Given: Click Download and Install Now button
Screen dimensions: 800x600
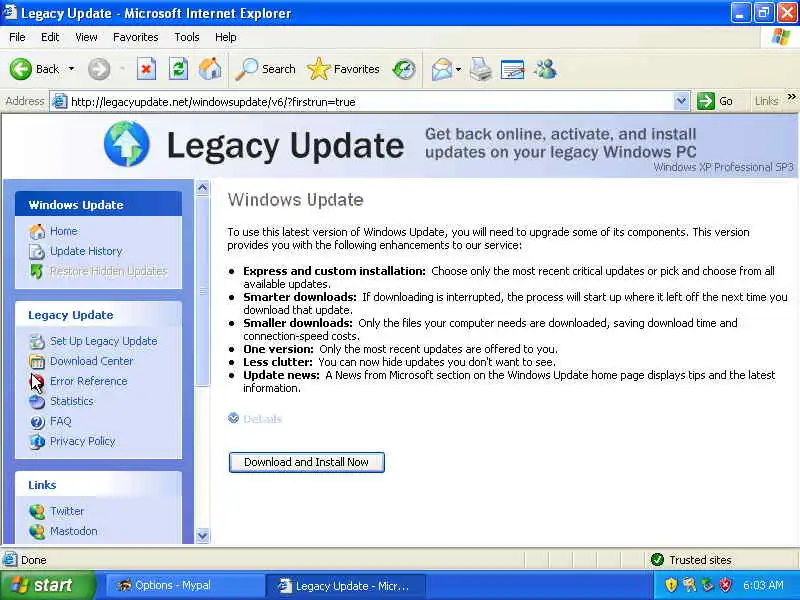Looking at the screenshot, I should tap(306, 462).
